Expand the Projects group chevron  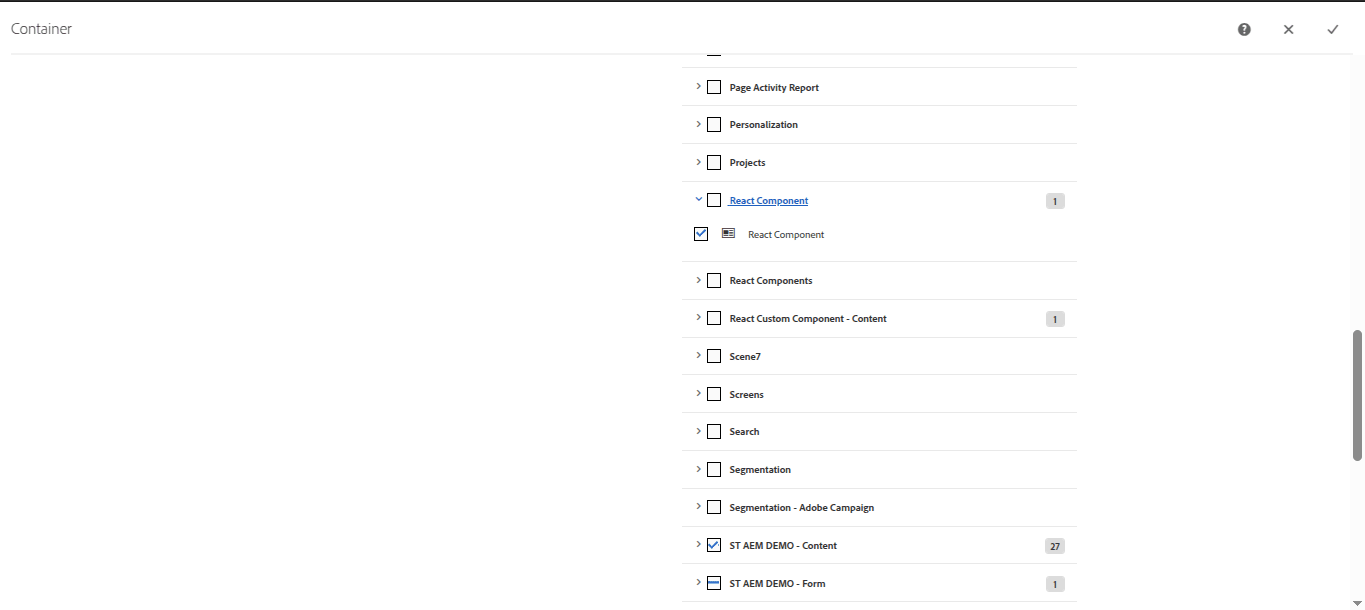[698, 162]
